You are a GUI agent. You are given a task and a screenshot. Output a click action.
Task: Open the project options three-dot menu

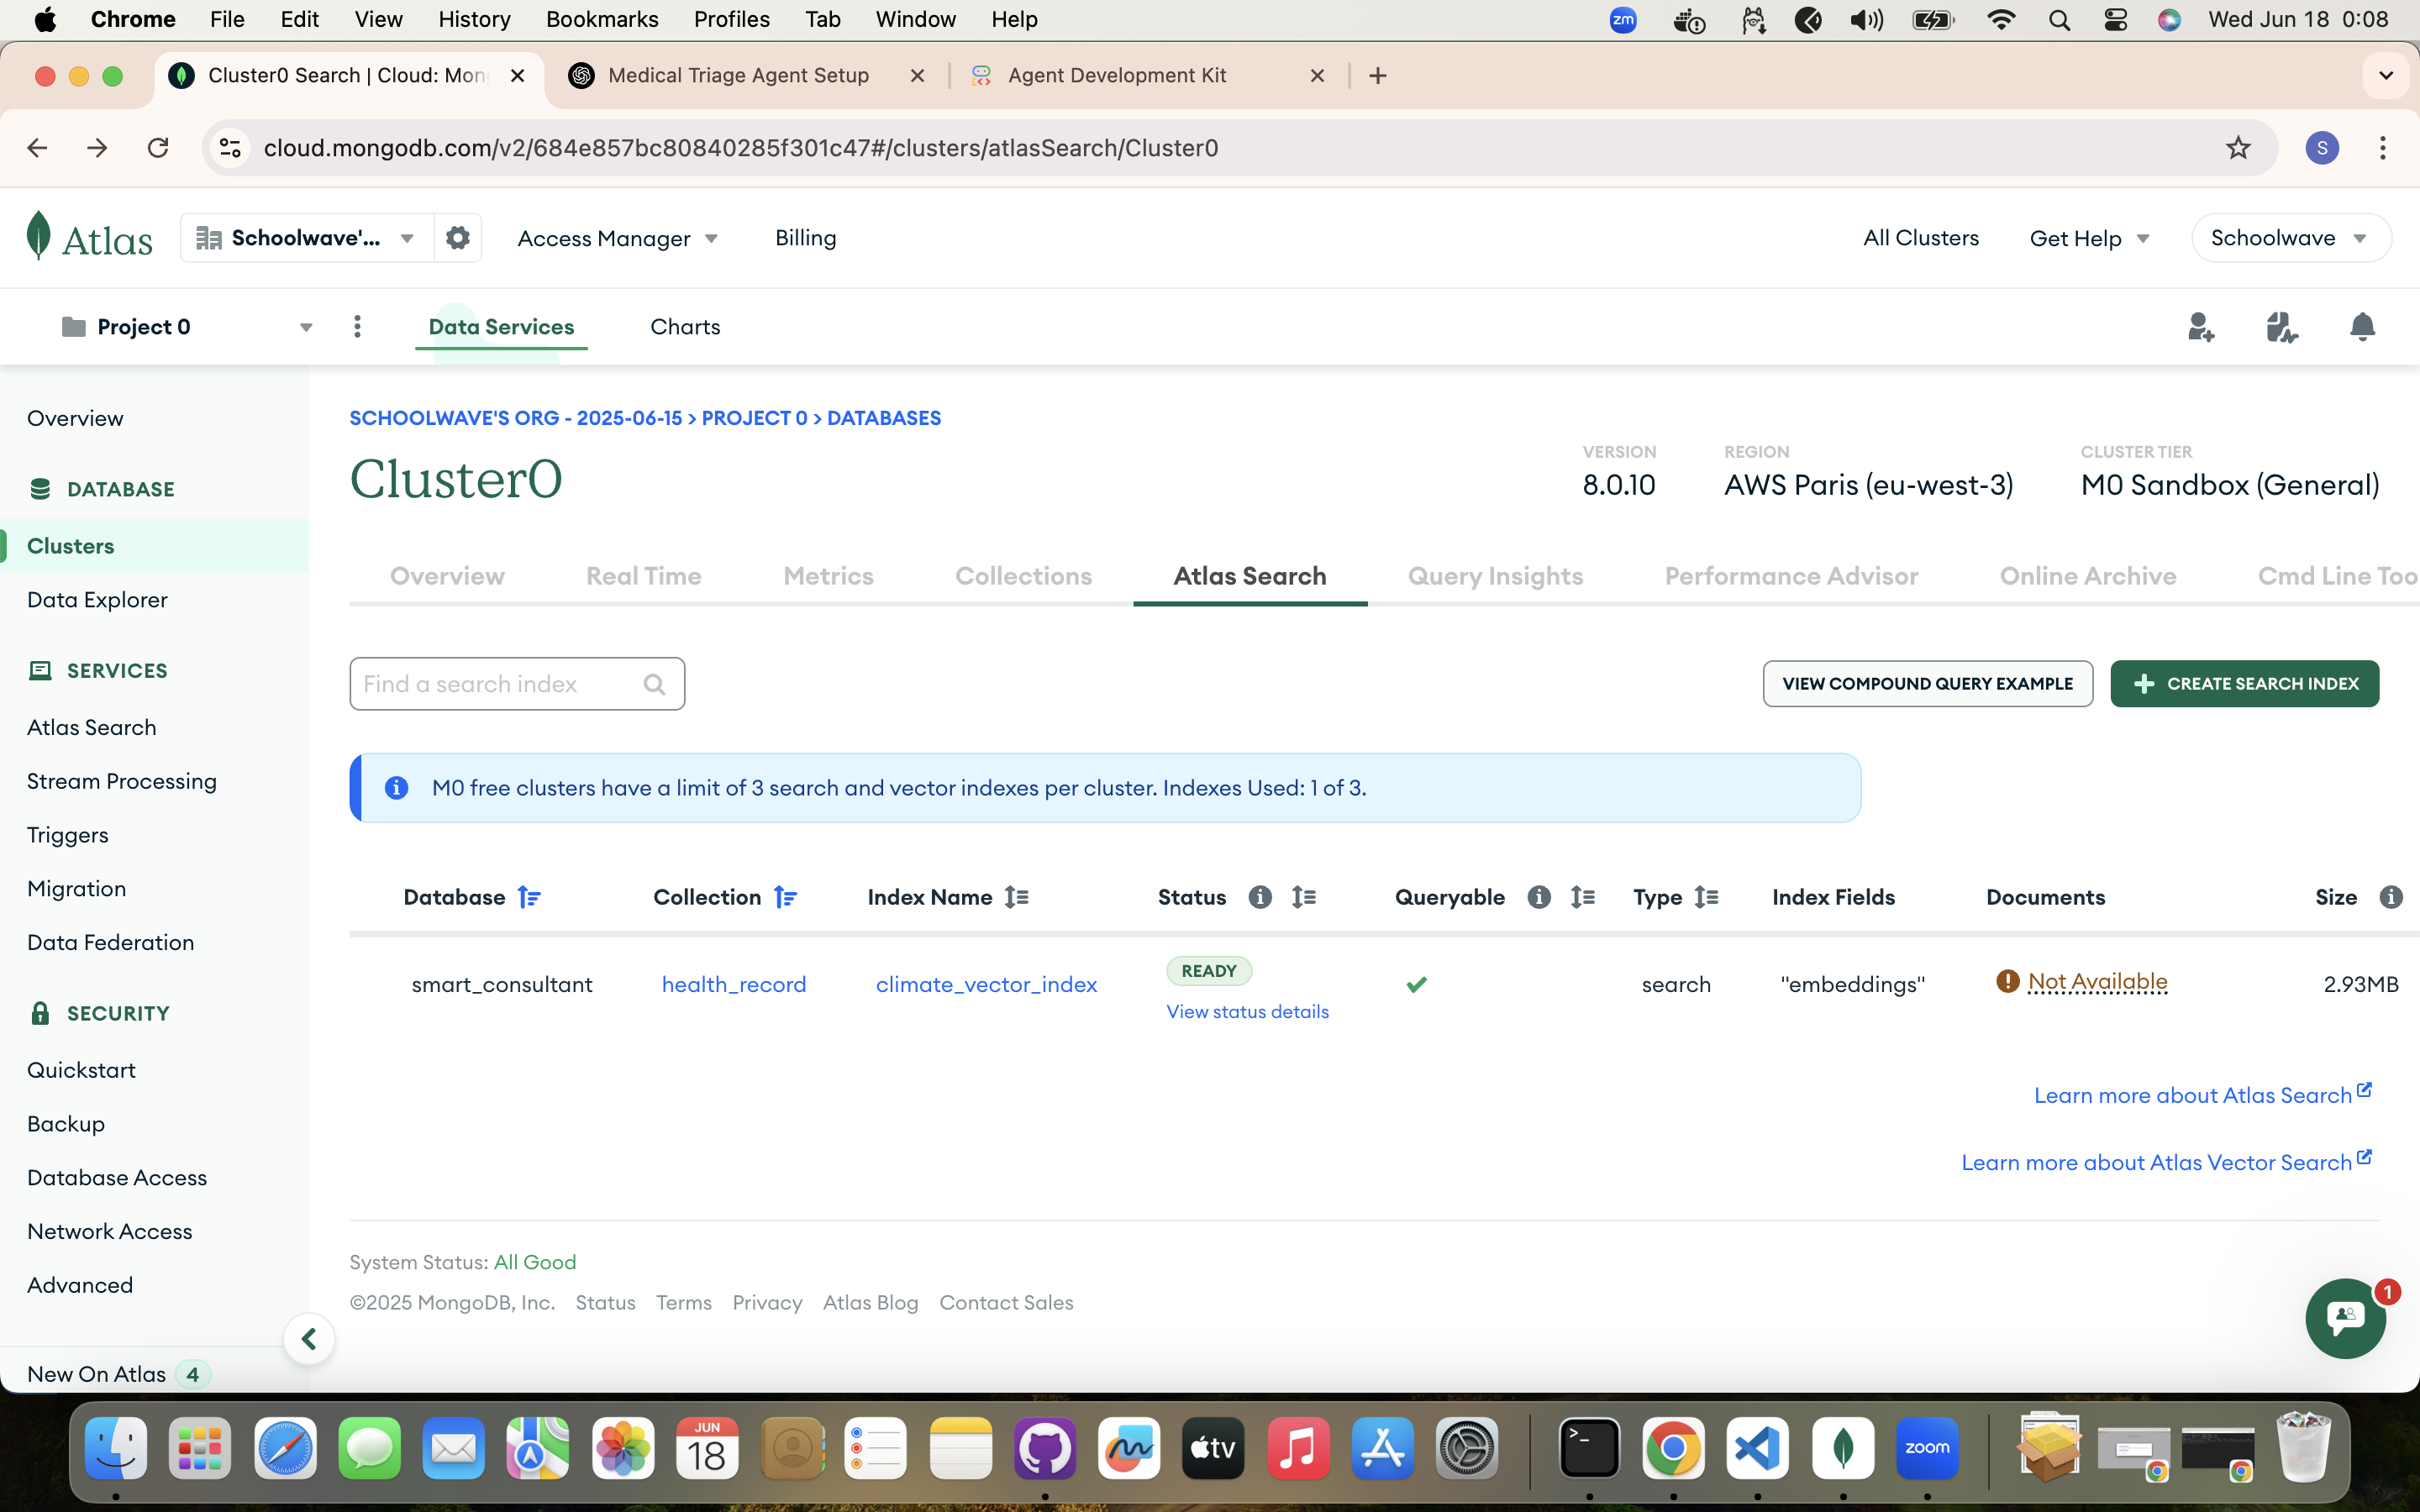click(357, 327)
